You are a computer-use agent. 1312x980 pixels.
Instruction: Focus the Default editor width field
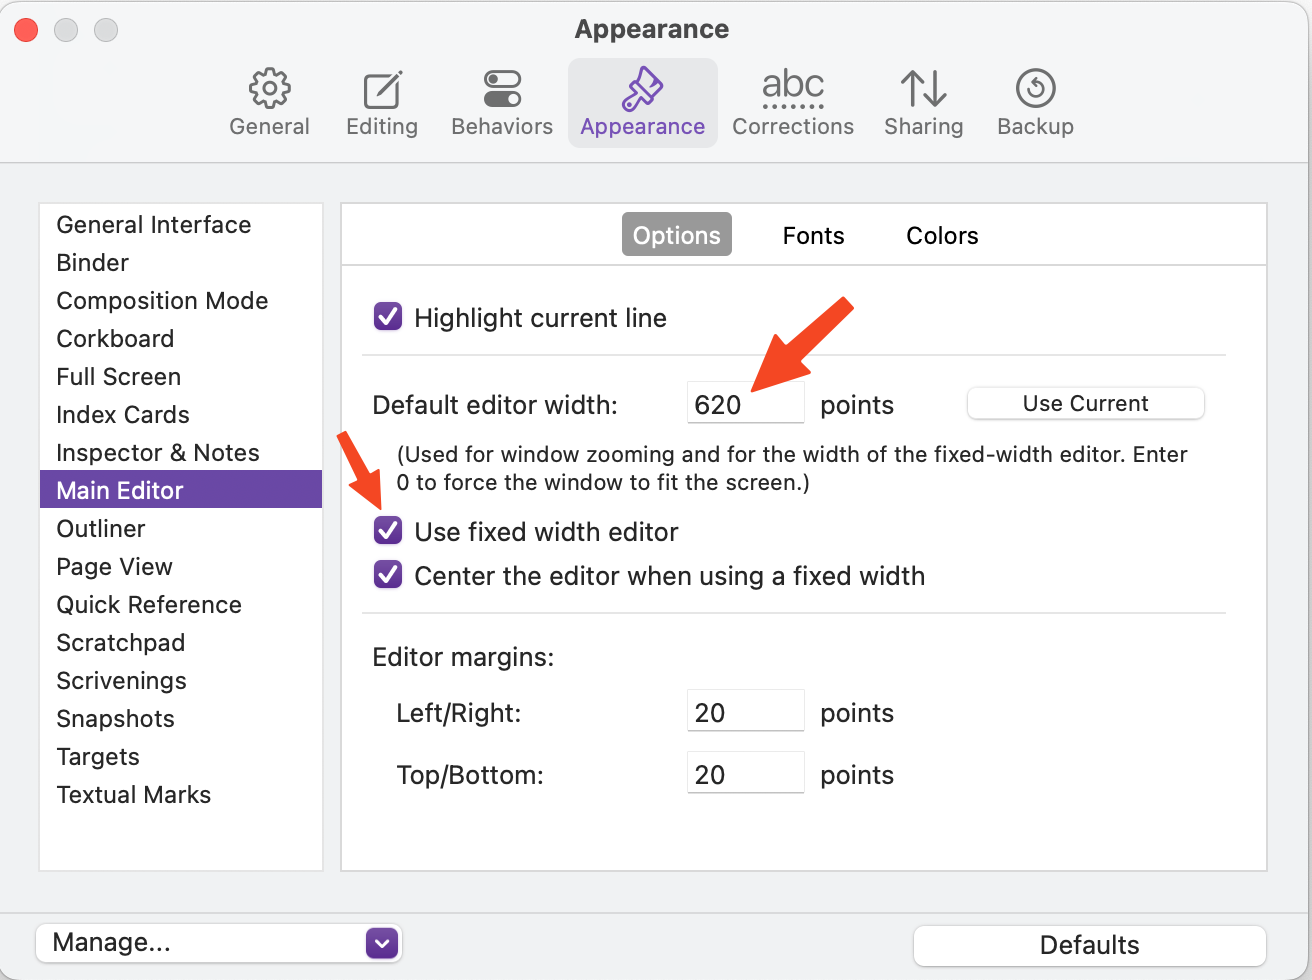click(x=746, y=404)
